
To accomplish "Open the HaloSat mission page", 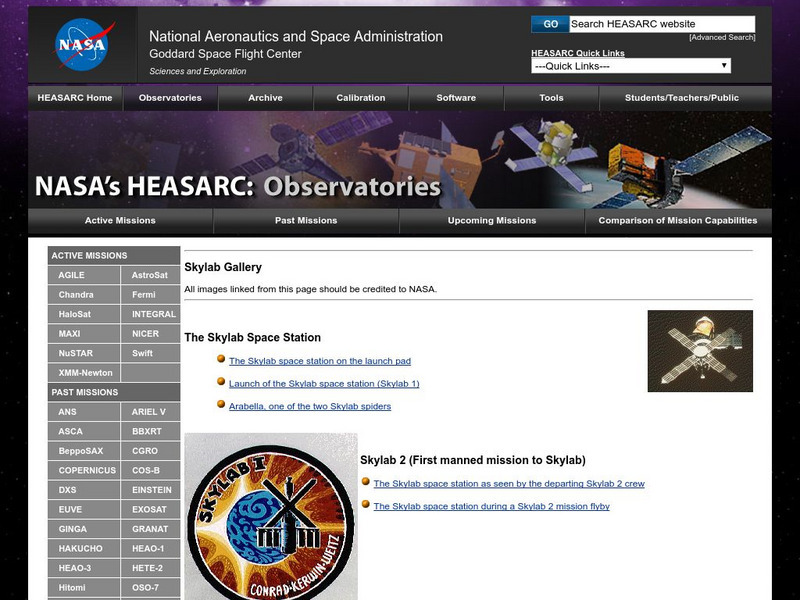I will tap(84, 314).
